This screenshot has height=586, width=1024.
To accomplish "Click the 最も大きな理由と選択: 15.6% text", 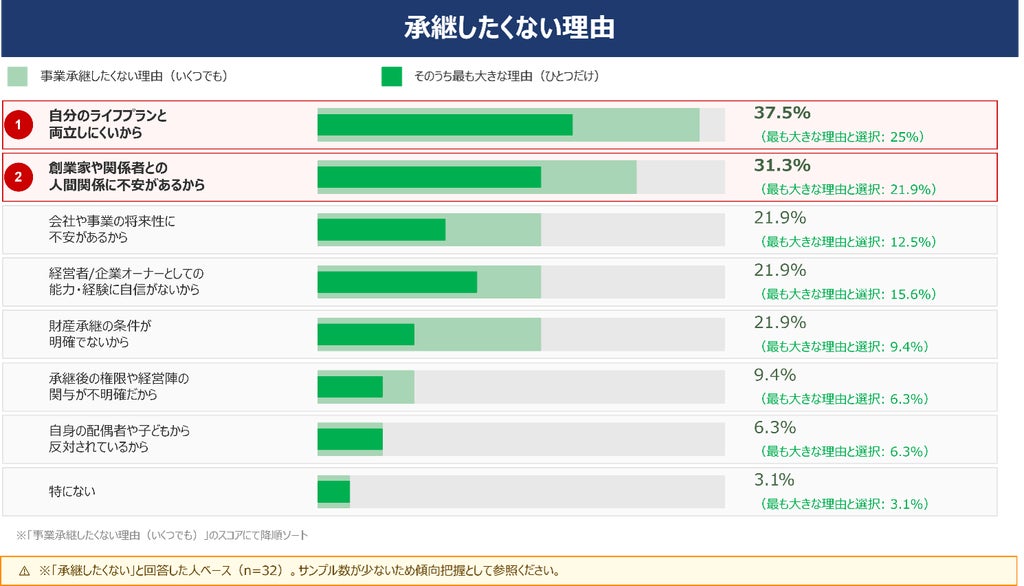I will pos(848,295).
